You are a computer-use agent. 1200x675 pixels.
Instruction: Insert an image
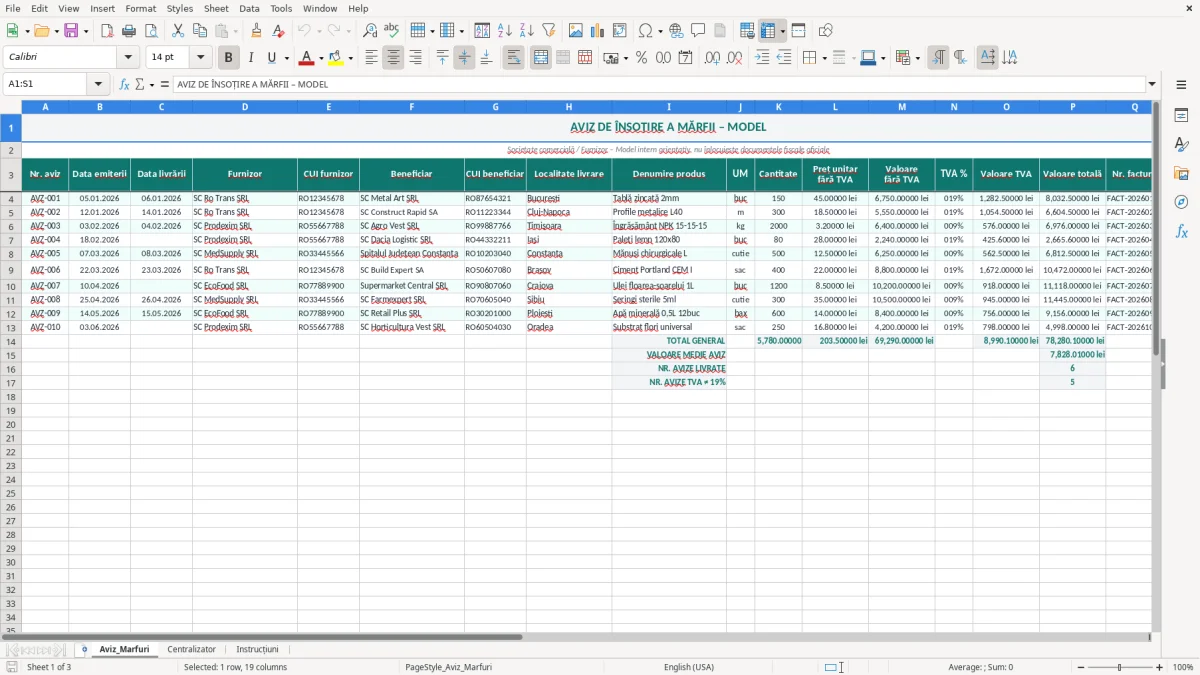click(576, 31)
